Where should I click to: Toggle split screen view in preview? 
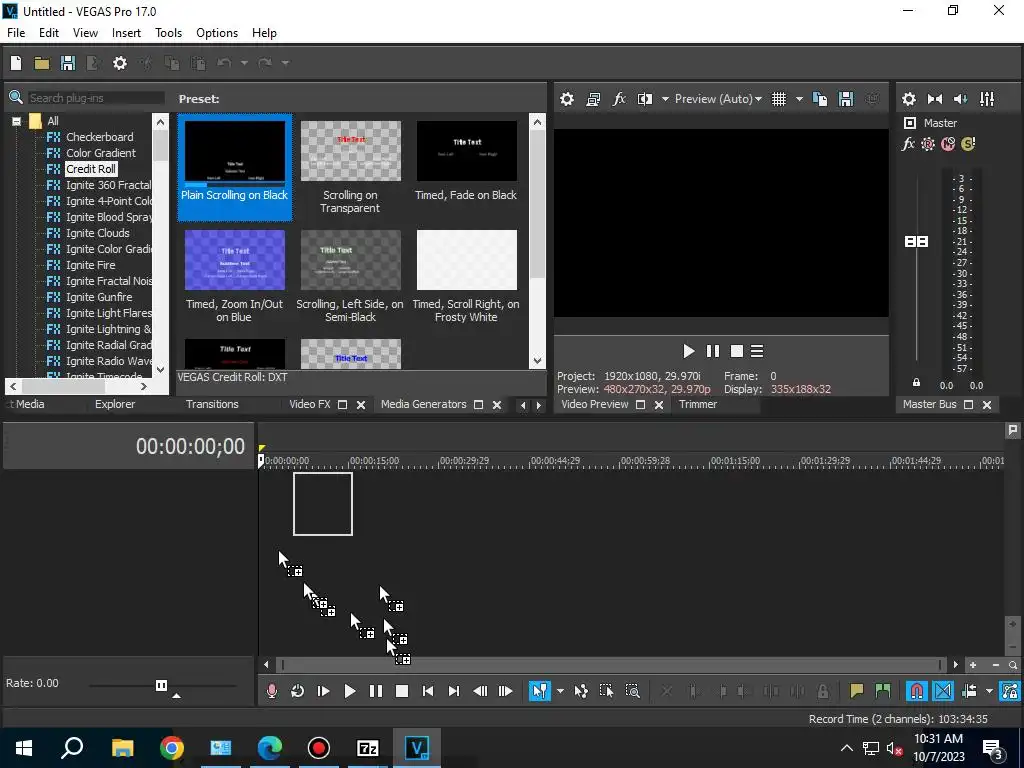[x=645, y=99]
